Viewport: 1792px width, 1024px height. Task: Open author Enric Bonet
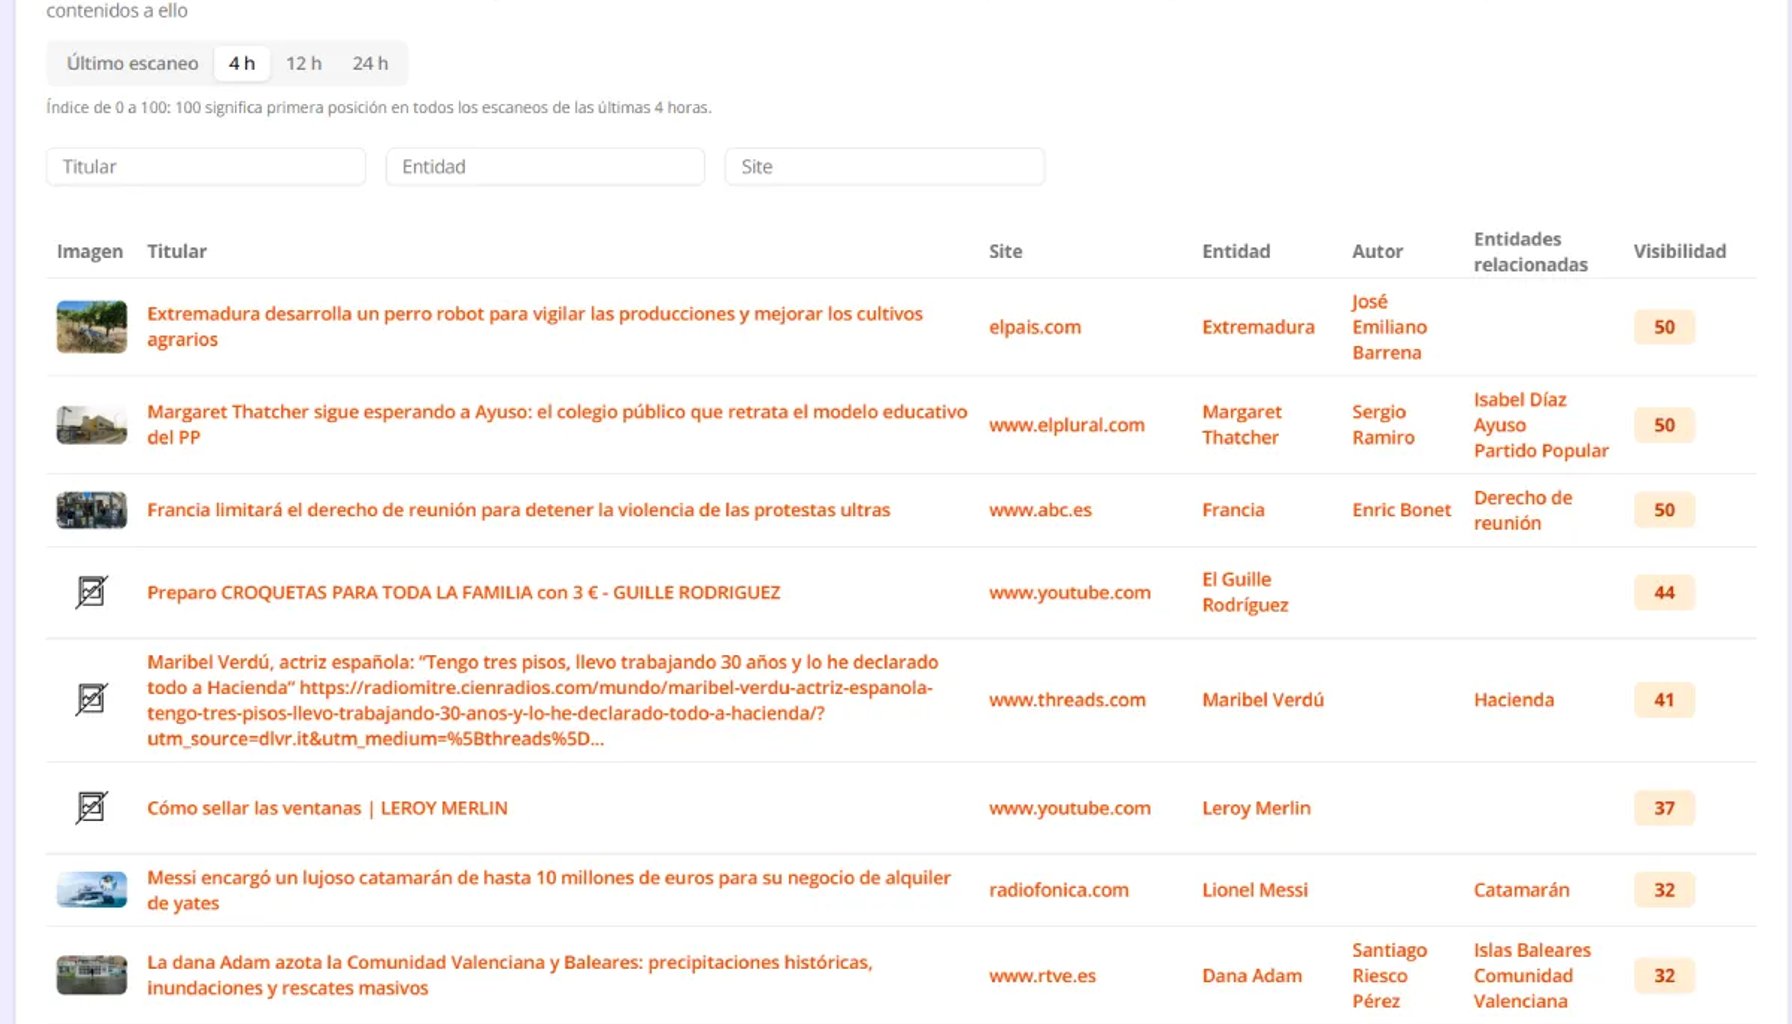[1401, 510]
